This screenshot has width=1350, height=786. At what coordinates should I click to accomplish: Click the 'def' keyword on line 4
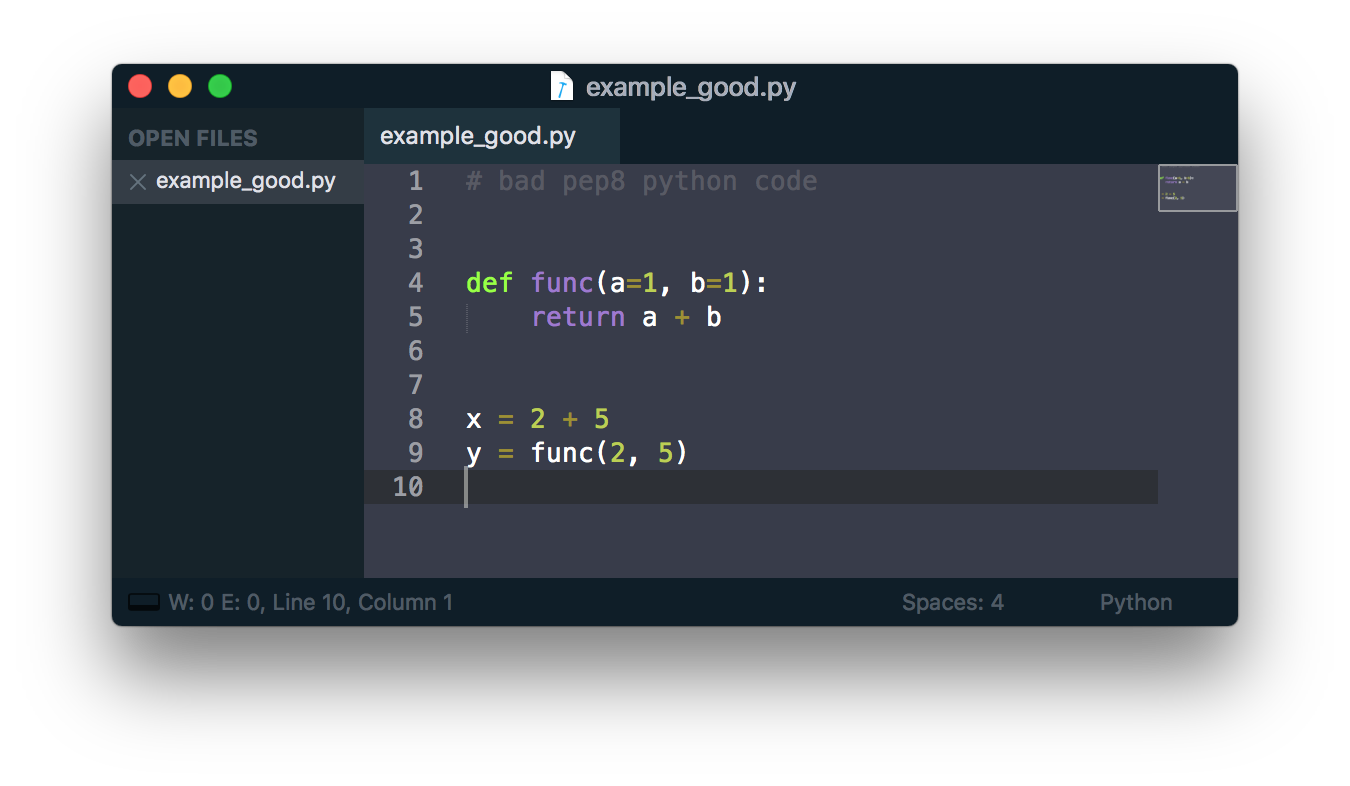point(490,283)
